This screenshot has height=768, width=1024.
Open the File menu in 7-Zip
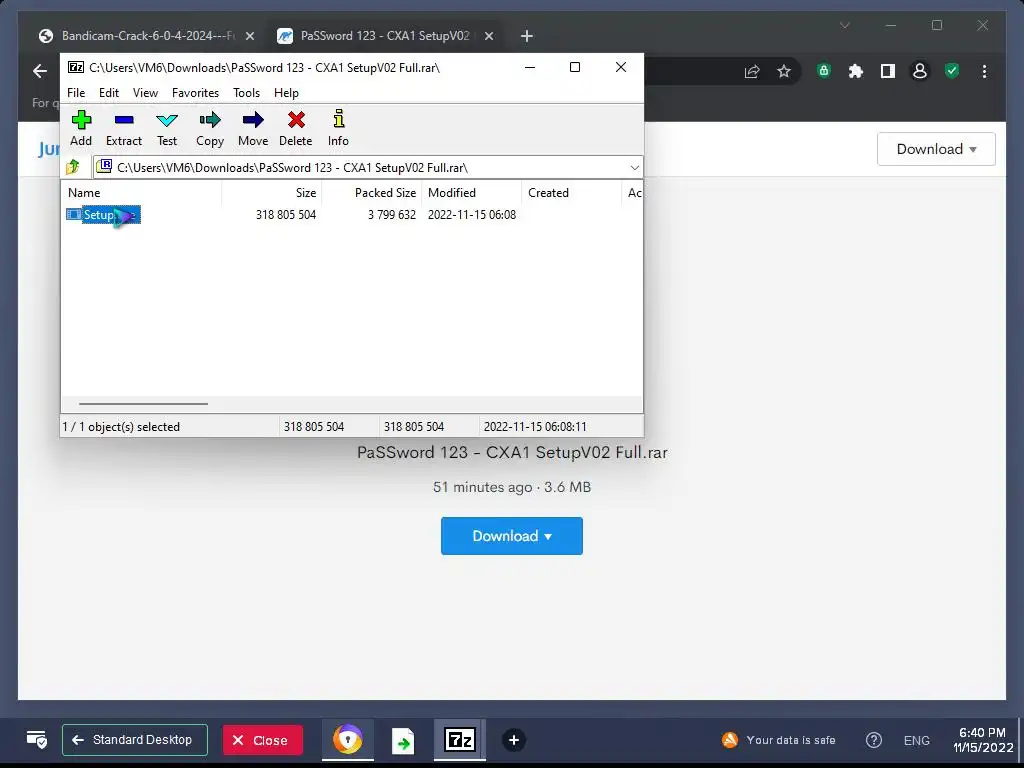point(76,93)
